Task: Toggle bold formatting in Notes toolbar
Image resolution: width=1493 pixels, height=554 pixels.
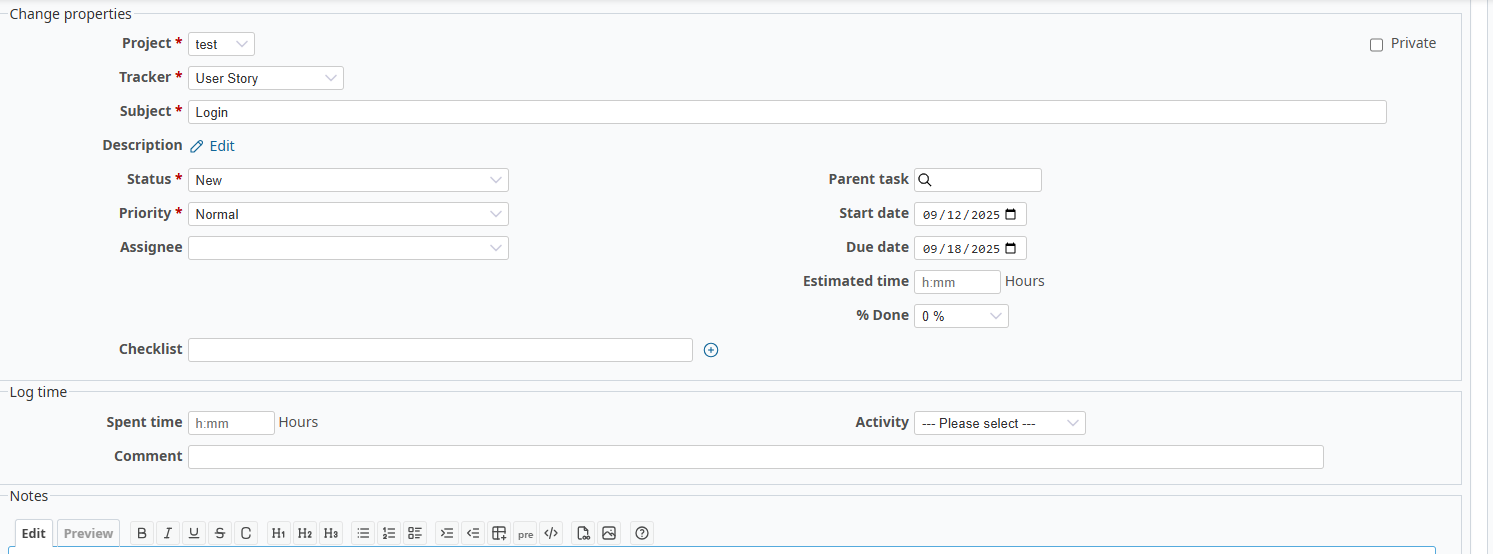Action: click(142, 533)
